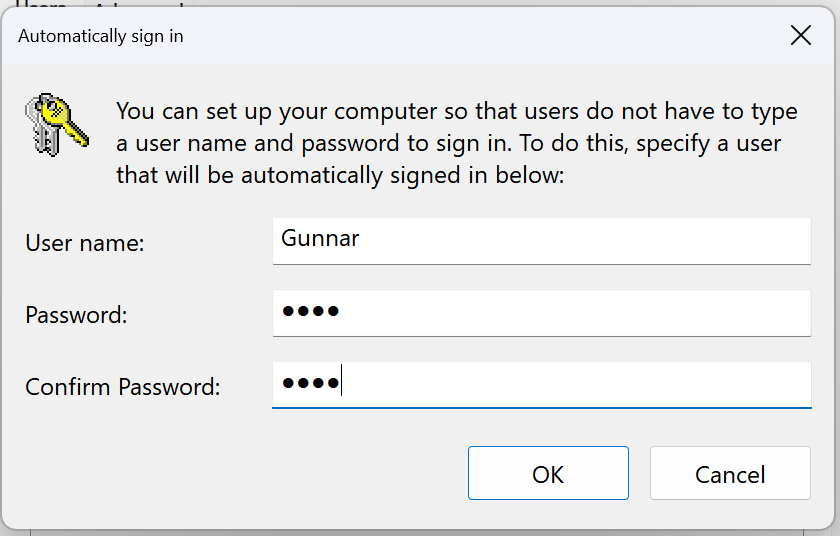Cancel the automatic sign-in setup

point(730,473)
